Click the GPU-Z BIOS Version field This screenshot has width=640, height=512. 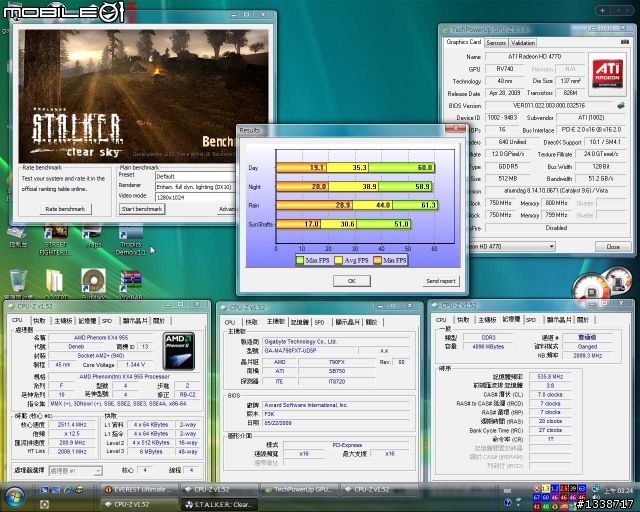tap(549, 105)
